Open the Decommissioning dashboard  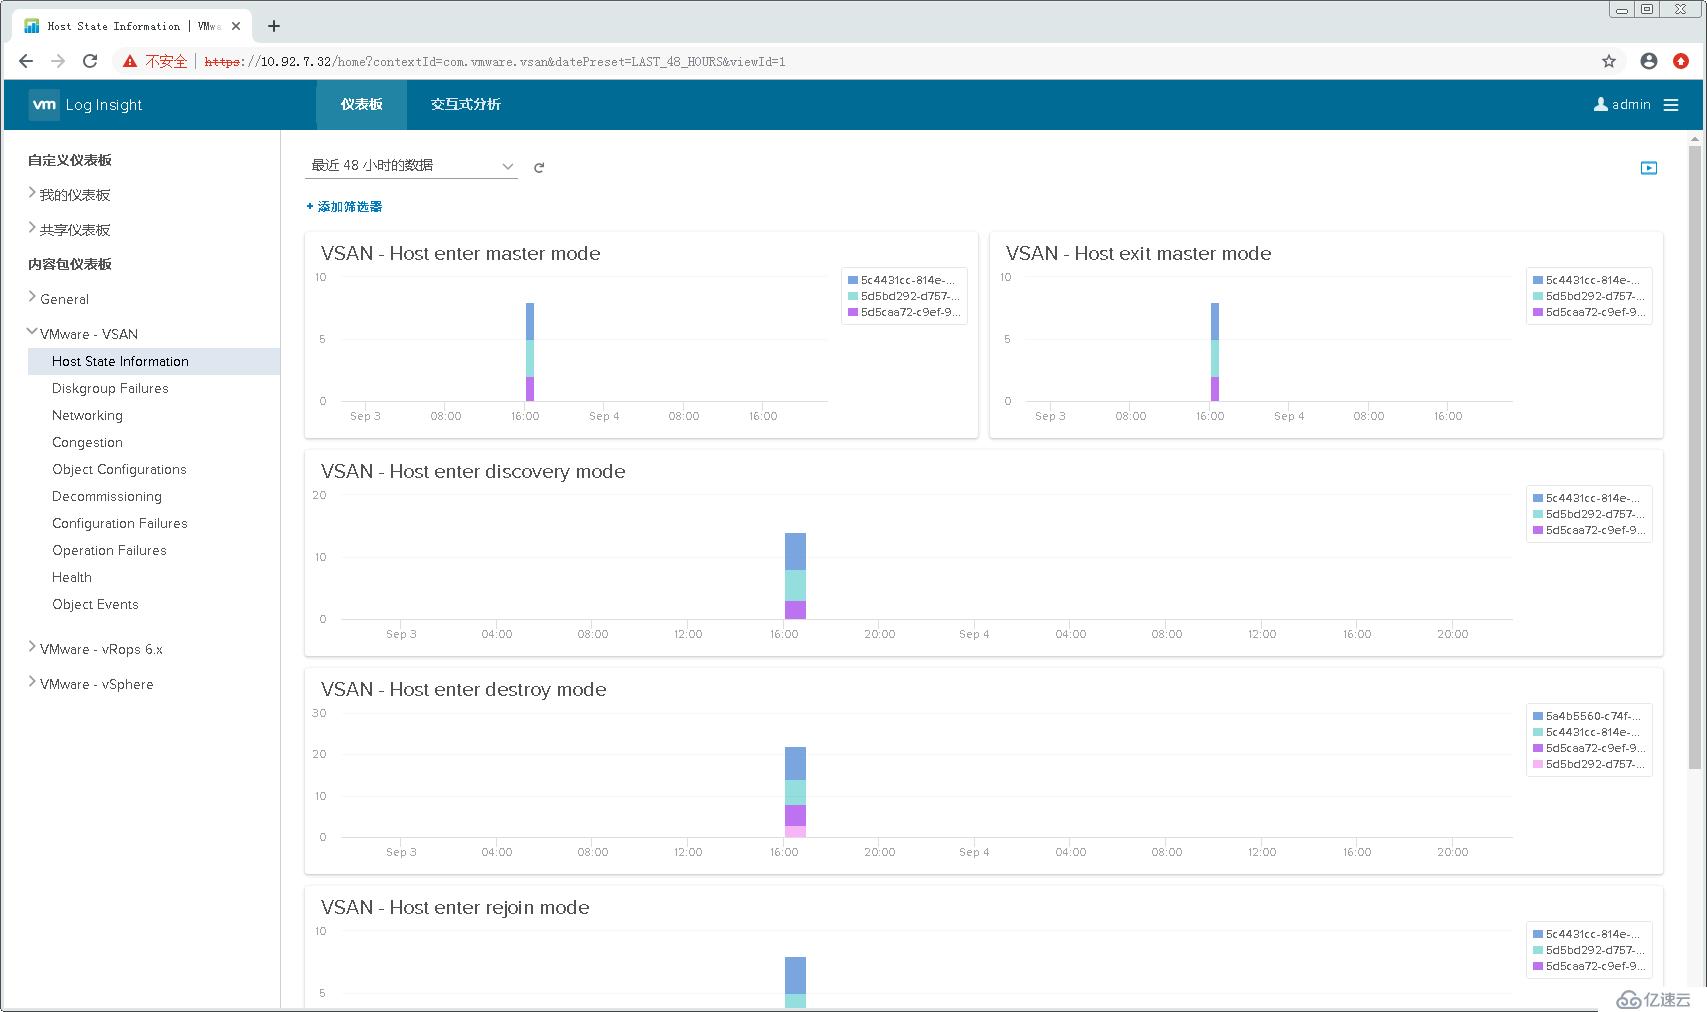click(107, 496)
